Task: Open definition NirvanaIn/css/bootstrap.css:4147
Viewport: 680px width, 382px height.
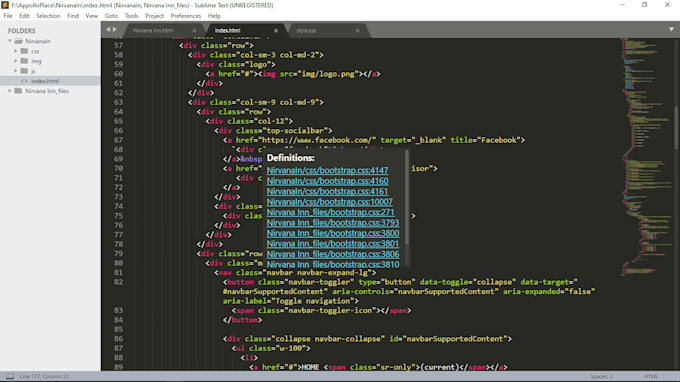Action: coord(327,170)
